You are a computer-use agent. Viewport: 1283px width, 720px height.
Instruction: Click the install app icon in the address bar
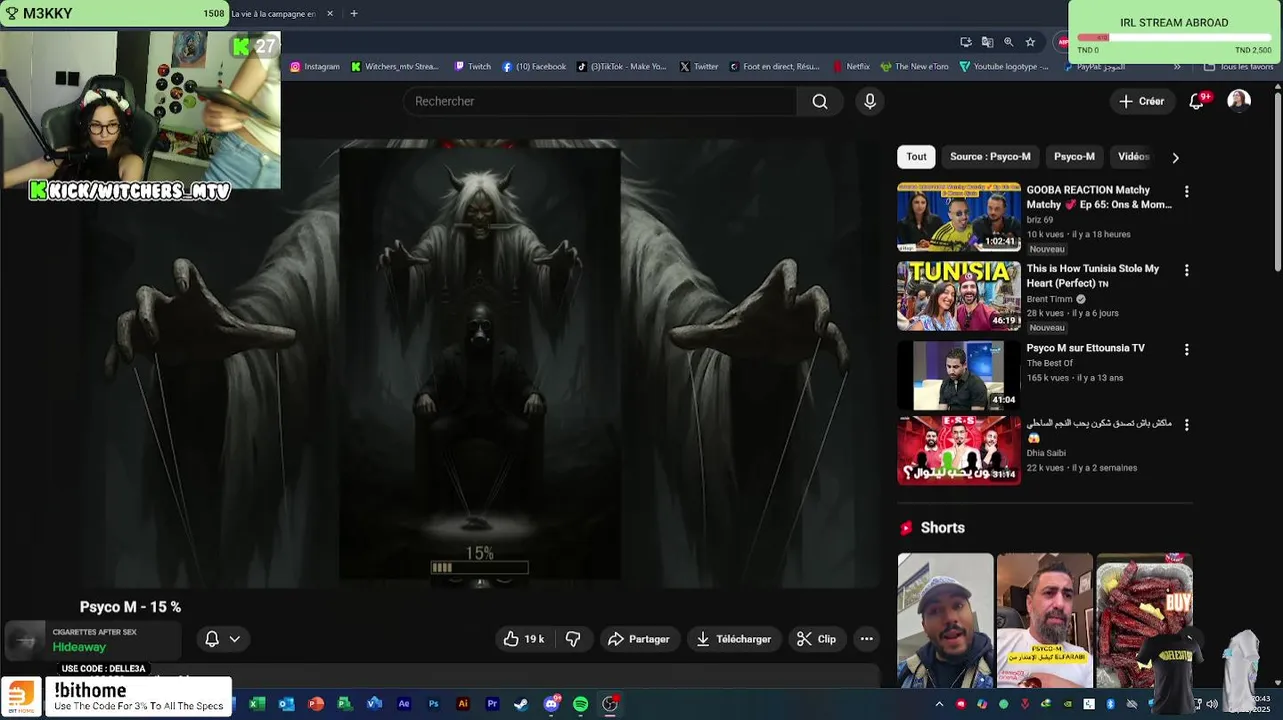(x=965, y=42)
